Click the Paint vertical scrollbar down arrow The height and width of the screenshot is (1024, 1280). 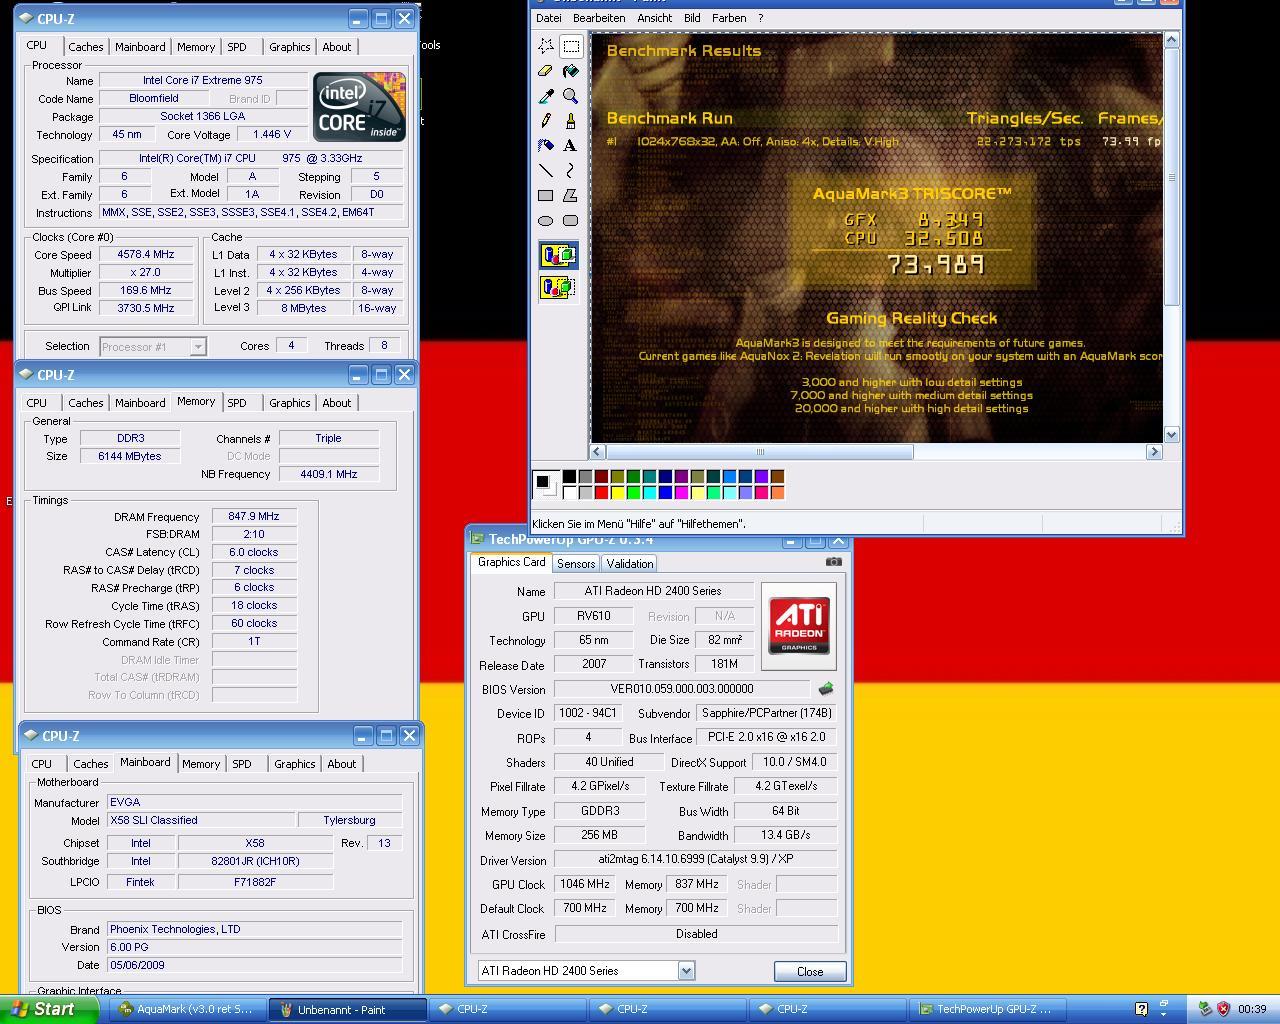tap(1172, 435)
